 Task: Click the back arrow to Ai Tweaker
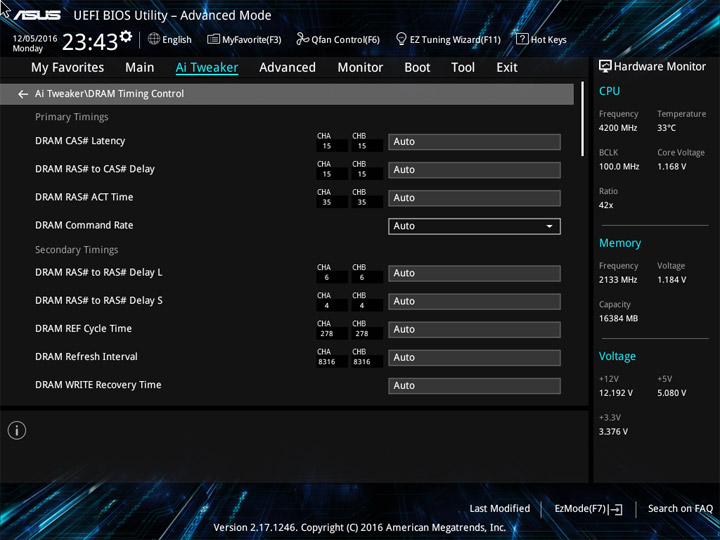point(22,94)
